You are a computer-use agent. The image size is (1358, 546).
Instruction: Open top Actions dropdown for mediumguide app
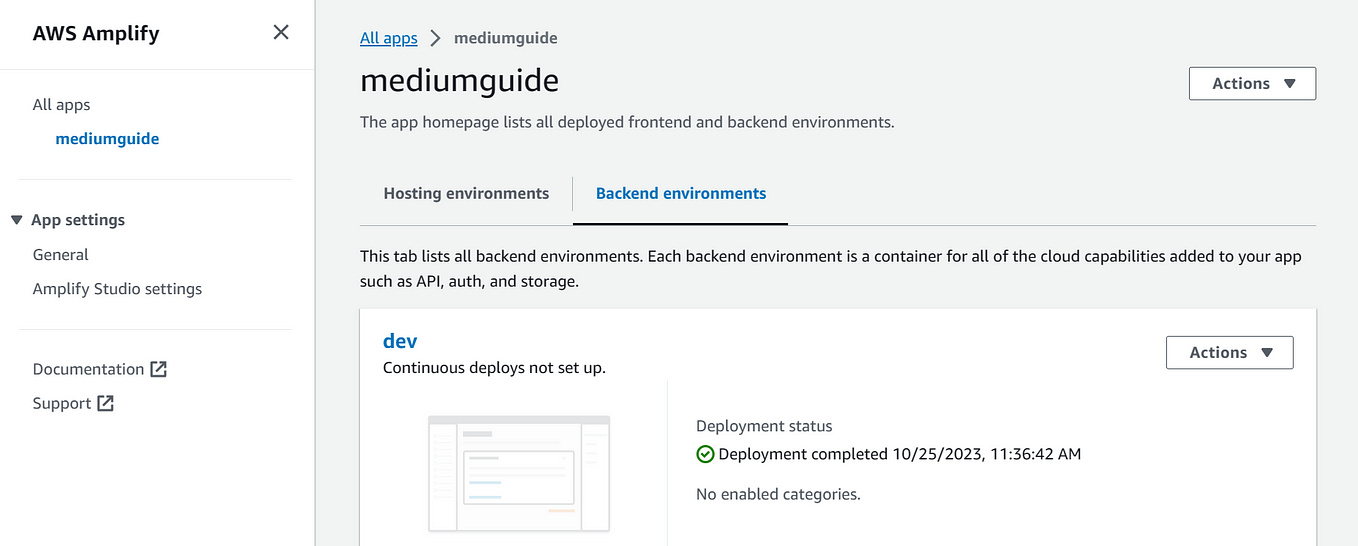click(1252, 83)
